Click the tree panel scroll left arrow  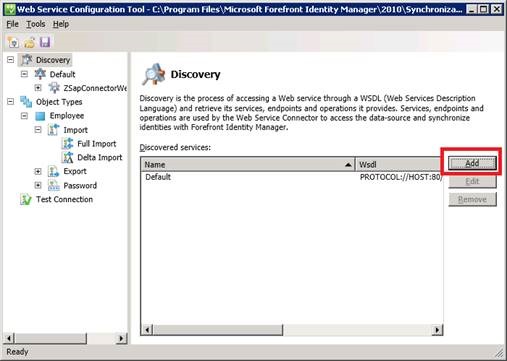9,338
